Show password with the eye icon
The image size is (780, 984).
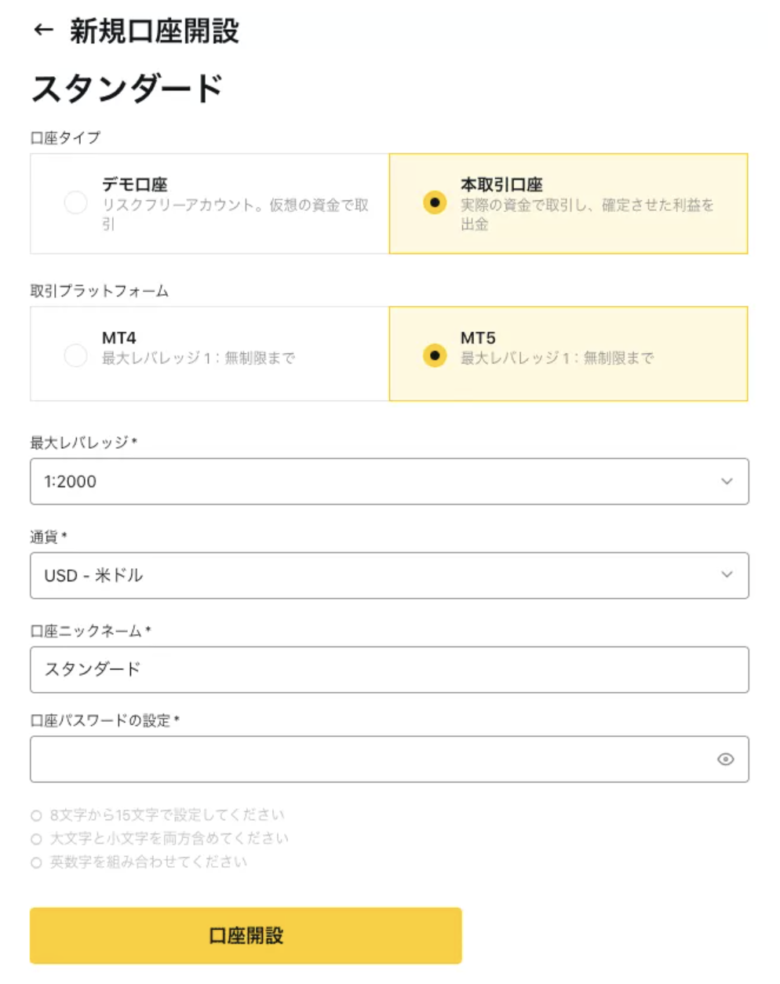[x=725, y=759]
